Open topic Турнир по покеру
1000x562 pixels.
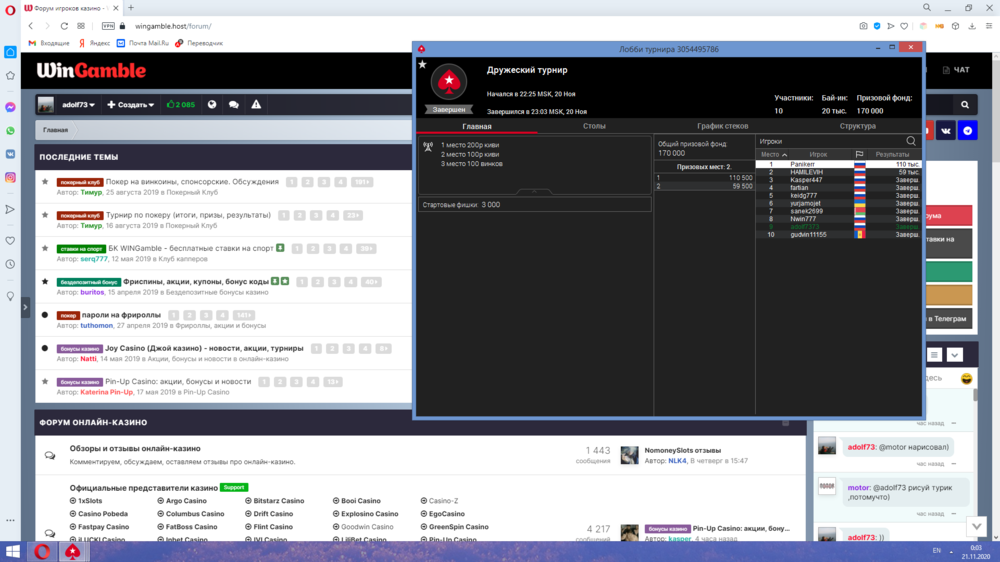point(189,215)
